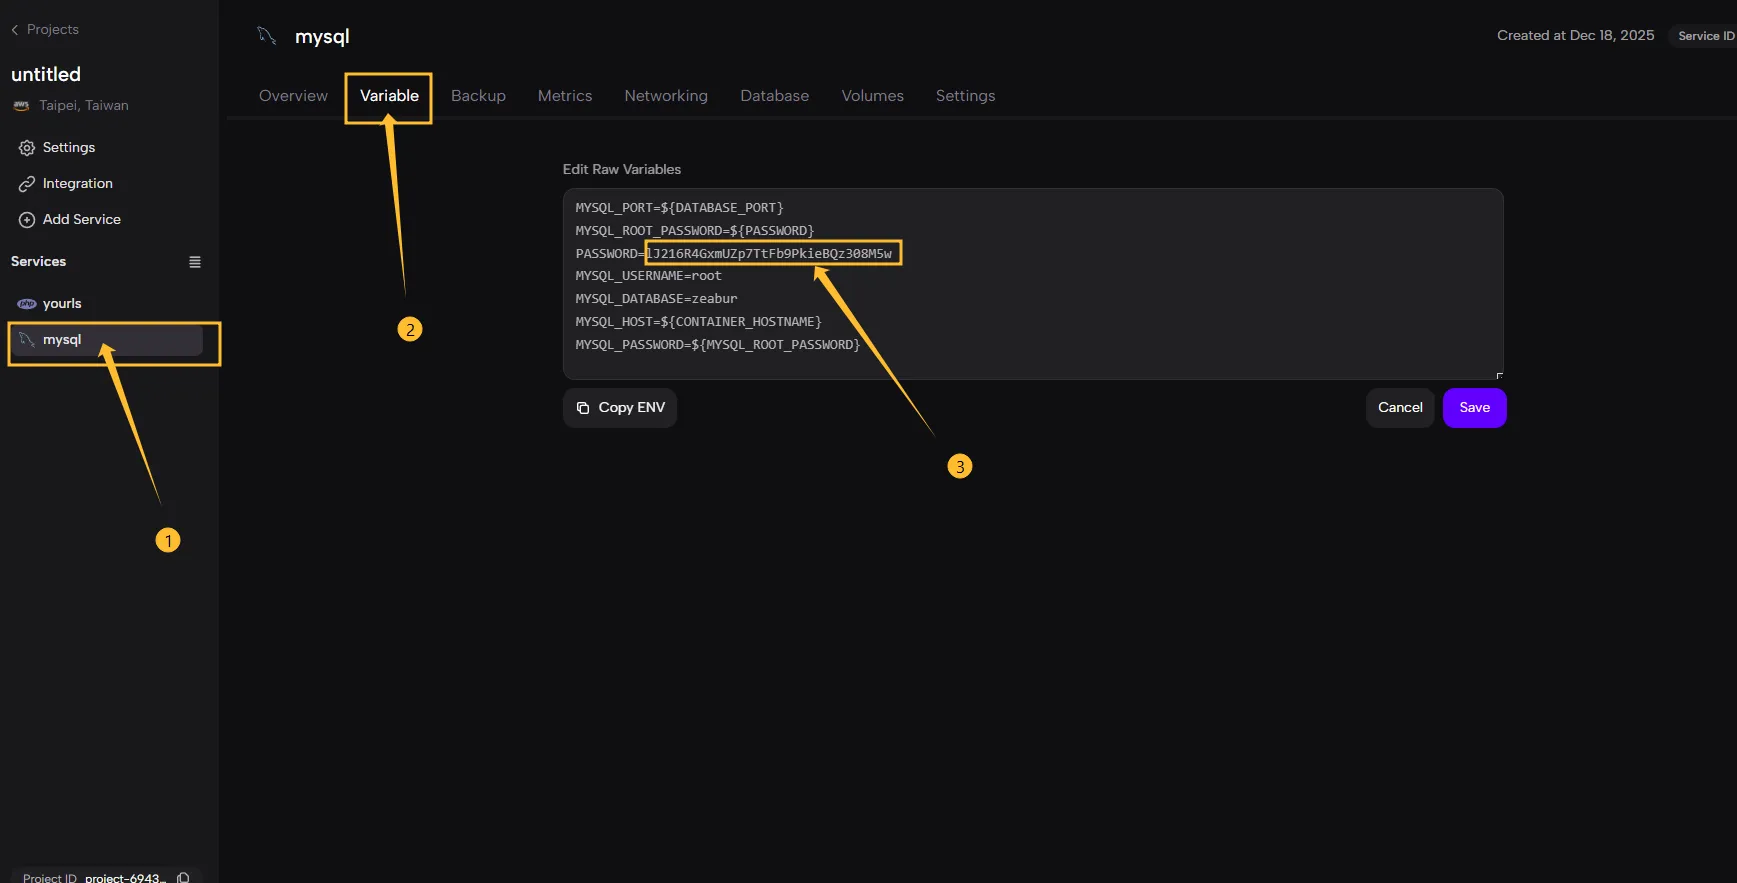This screenshot has height=883, width=1737.
Task: Click the Settings gear icon in sidebar
Action: click(27, 148)
